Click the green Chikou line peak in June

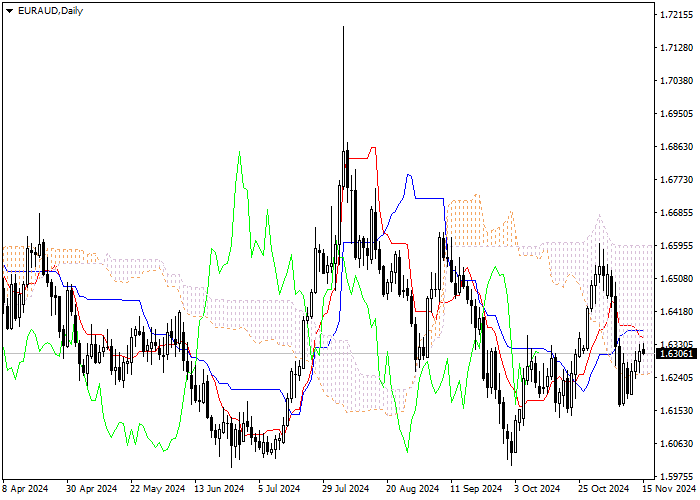point(240,153)
